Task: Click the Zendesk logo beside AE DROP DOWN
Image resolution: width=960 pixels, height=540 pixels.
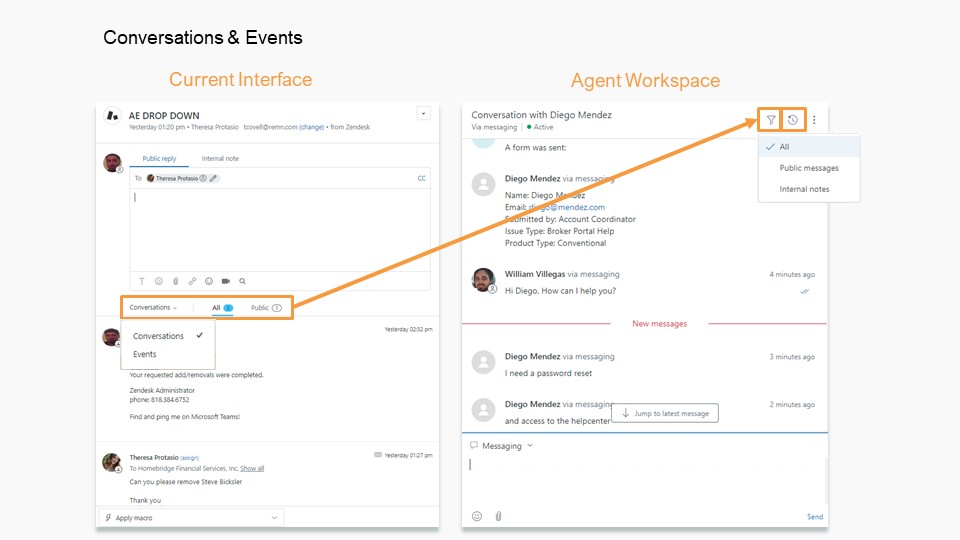Action: click(x=113, y=115)
